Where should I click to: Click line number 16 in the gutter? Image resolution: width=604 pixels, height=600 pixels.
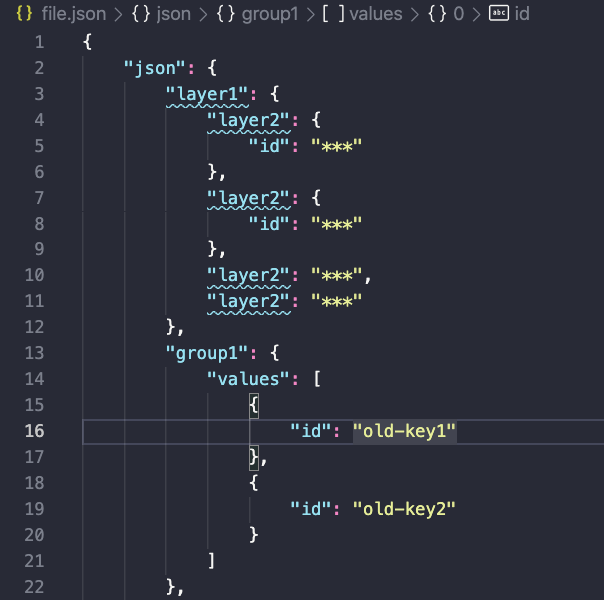coord(35,431)
